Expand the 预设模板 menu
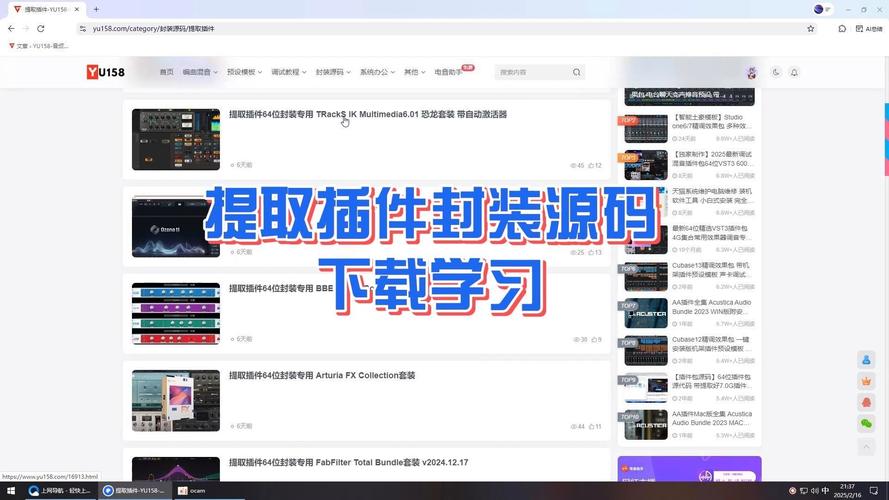The image size is (889, 500). (x=244, y=72)
